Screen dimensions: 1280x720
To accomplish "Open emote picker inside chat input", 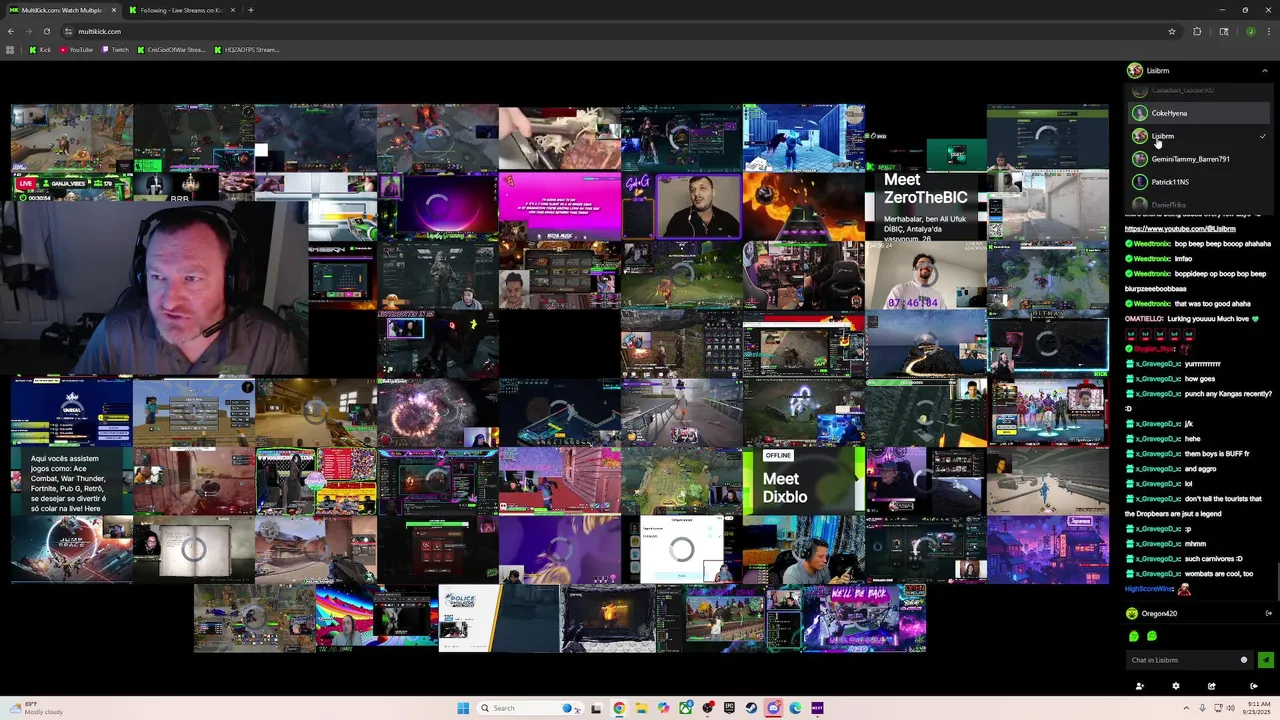I will click(x=1244, y=660).
